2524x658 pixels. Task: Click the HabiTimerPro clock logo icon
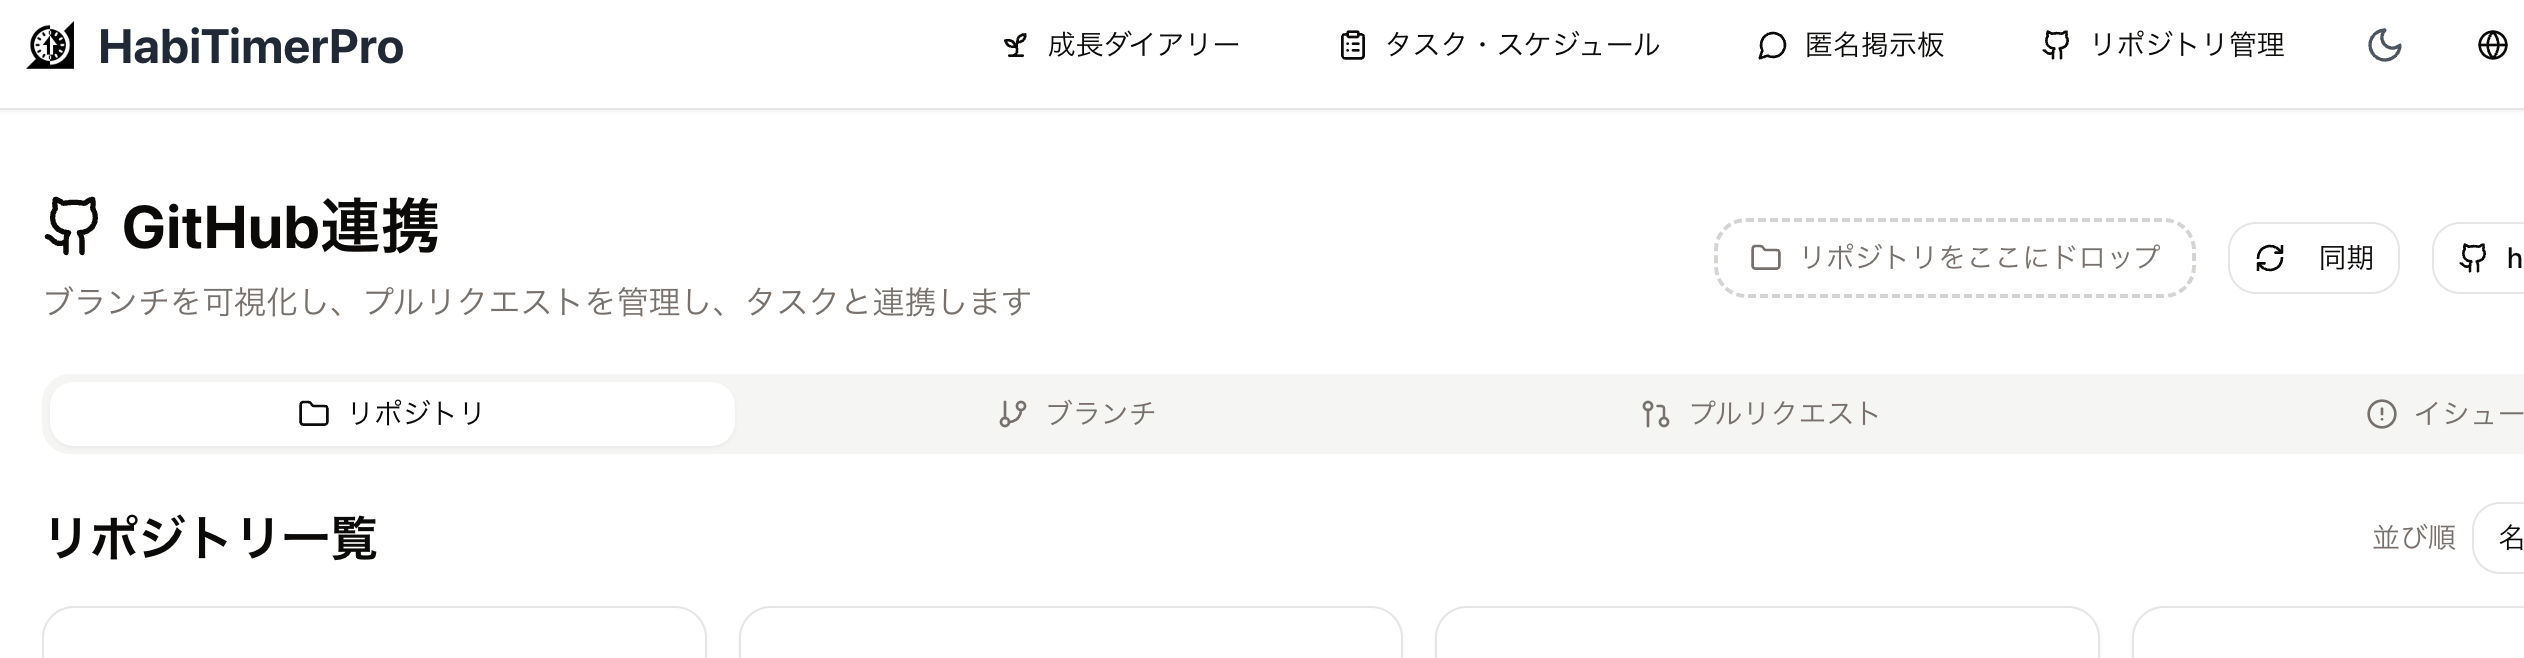(51, 46)
